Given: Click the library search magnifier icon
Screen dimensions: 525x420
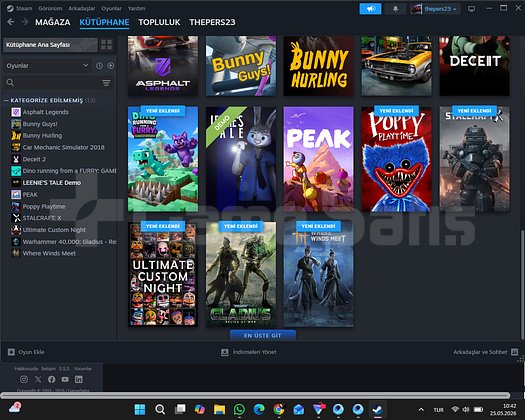Looking at the screenshot, I should click(x=10, y=82).
